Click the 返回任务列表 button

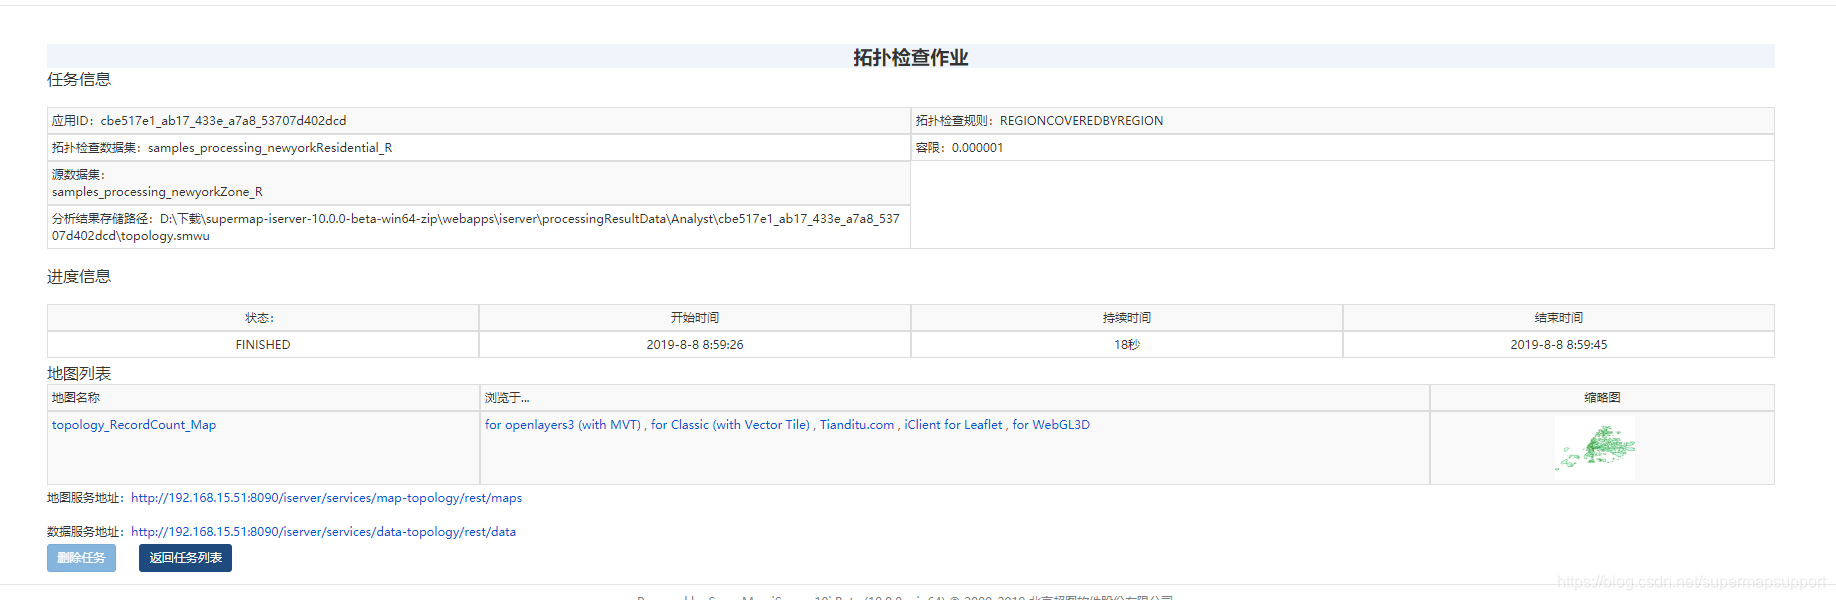click(x=185, y=558)
